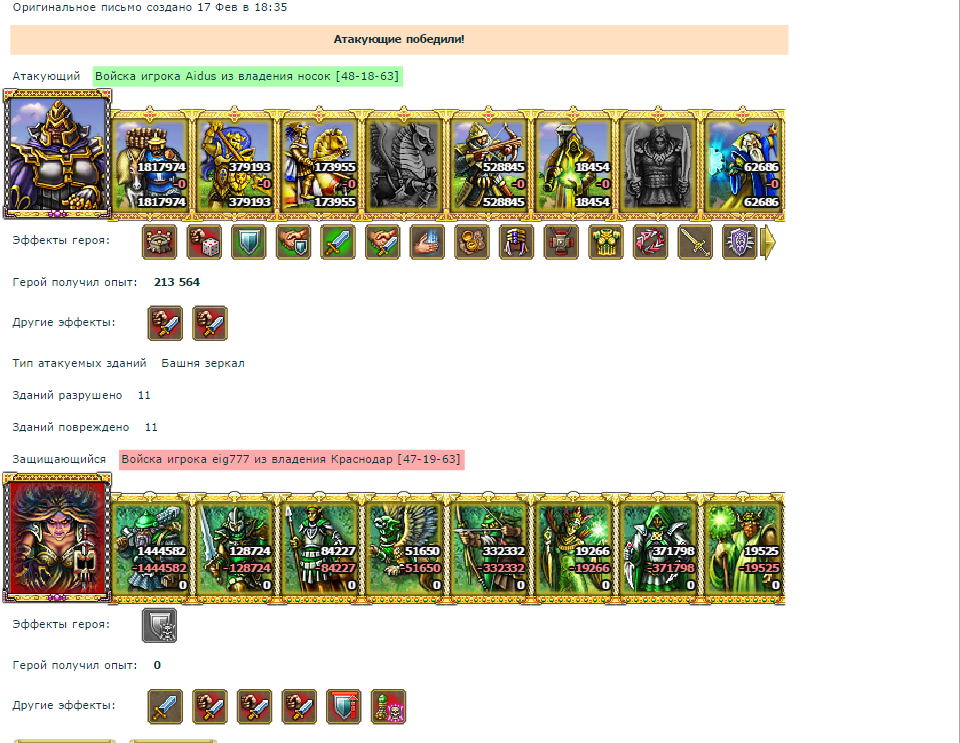The width and height of the screenshot is (960, 743).
Task: Click the purple spiked shield artifact icon
Action: 740,242
